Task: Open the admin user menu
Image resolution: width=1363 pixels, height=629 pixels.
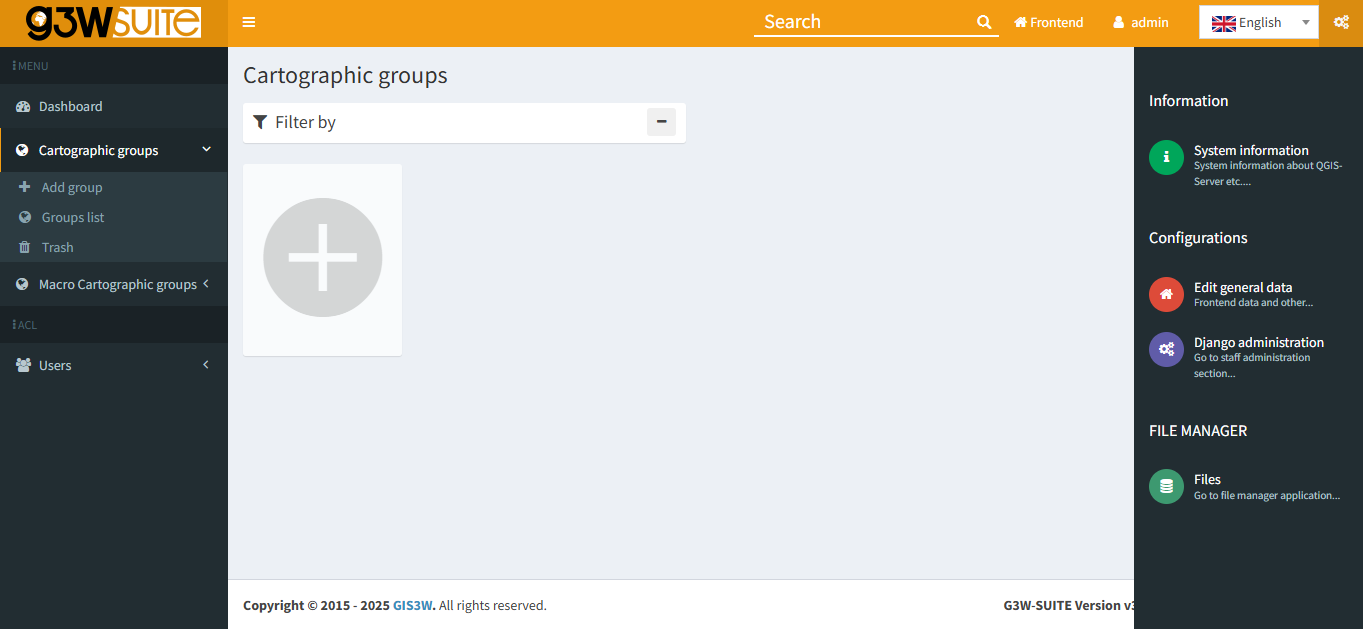Action: coord(1141,22)
